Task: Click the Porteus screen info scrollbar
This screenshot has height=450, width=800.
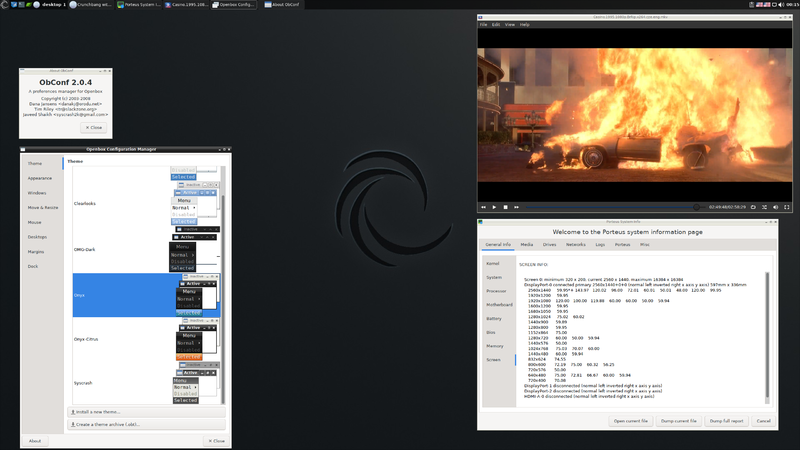Action: pyautogui.click(x=766, y=337)
